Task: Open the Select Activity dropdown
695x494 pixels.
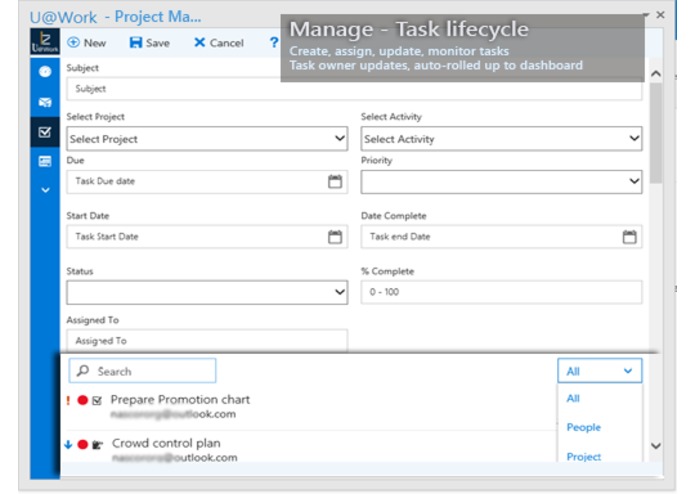Action: (x=501, y=139)
